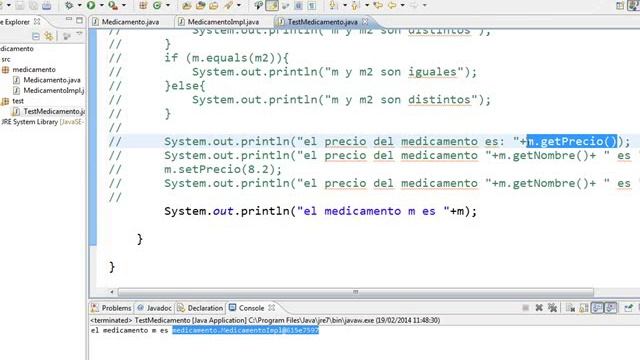The image size is (640, 360).
Task: Collapse All in Package Explorer
Action: pos(36,36)
